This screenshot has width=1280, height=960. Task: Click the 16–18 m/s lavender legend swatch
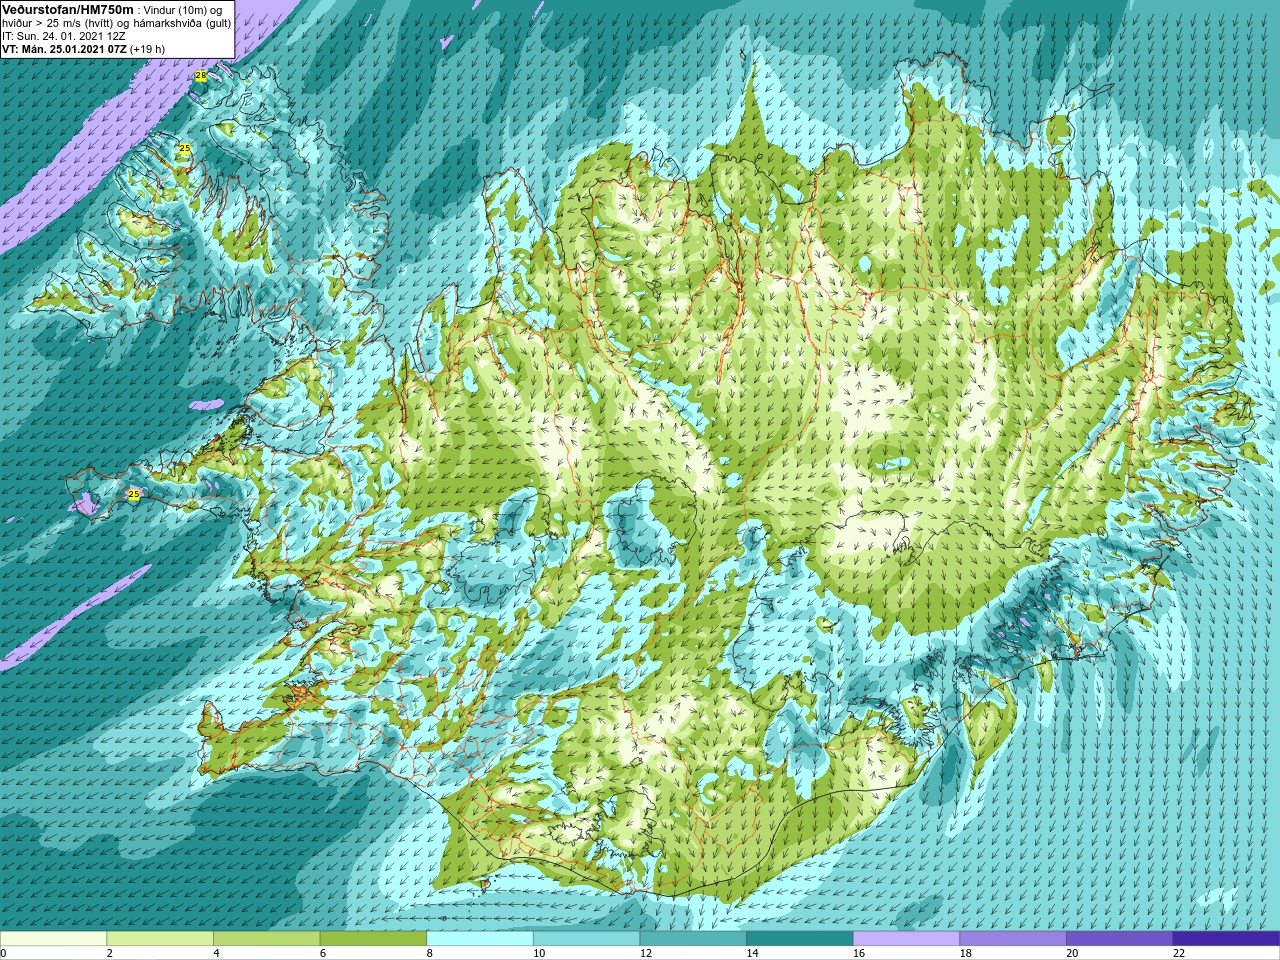[x=907, y=939]
